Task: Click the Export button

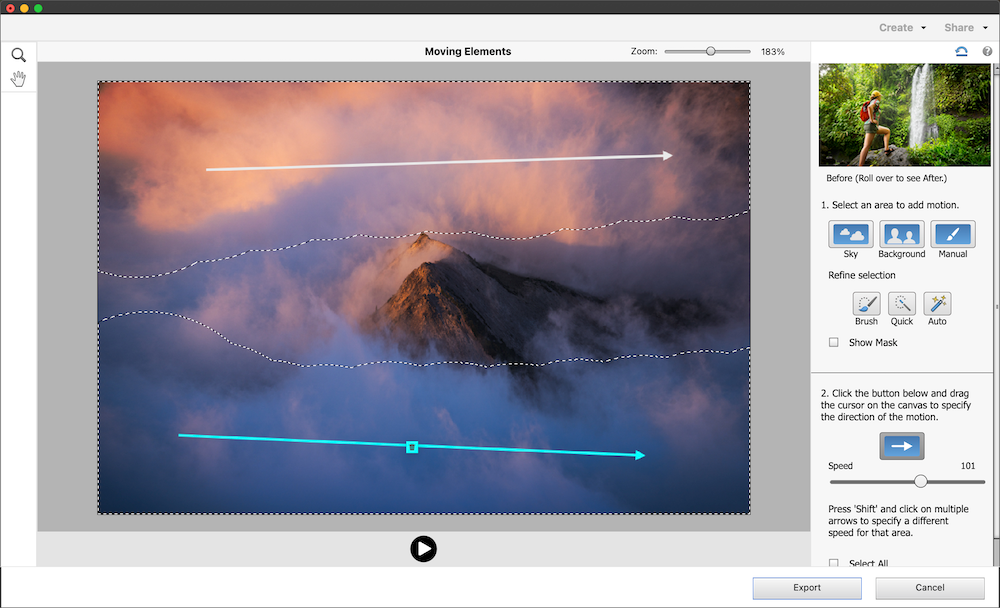Action: point(807,588)
